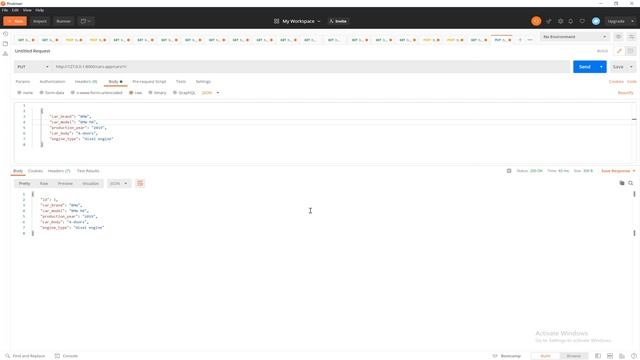Open the user avatar icon

pyautogui.click(x=596, y=21)
